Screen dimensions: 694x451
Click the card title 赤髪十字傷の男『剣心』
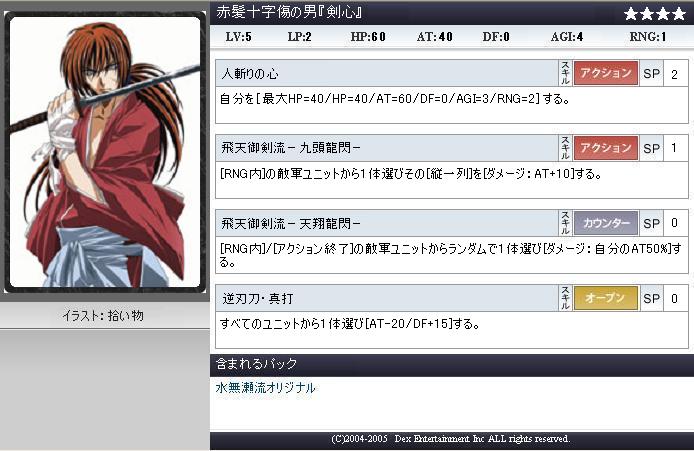coord(289,12)
